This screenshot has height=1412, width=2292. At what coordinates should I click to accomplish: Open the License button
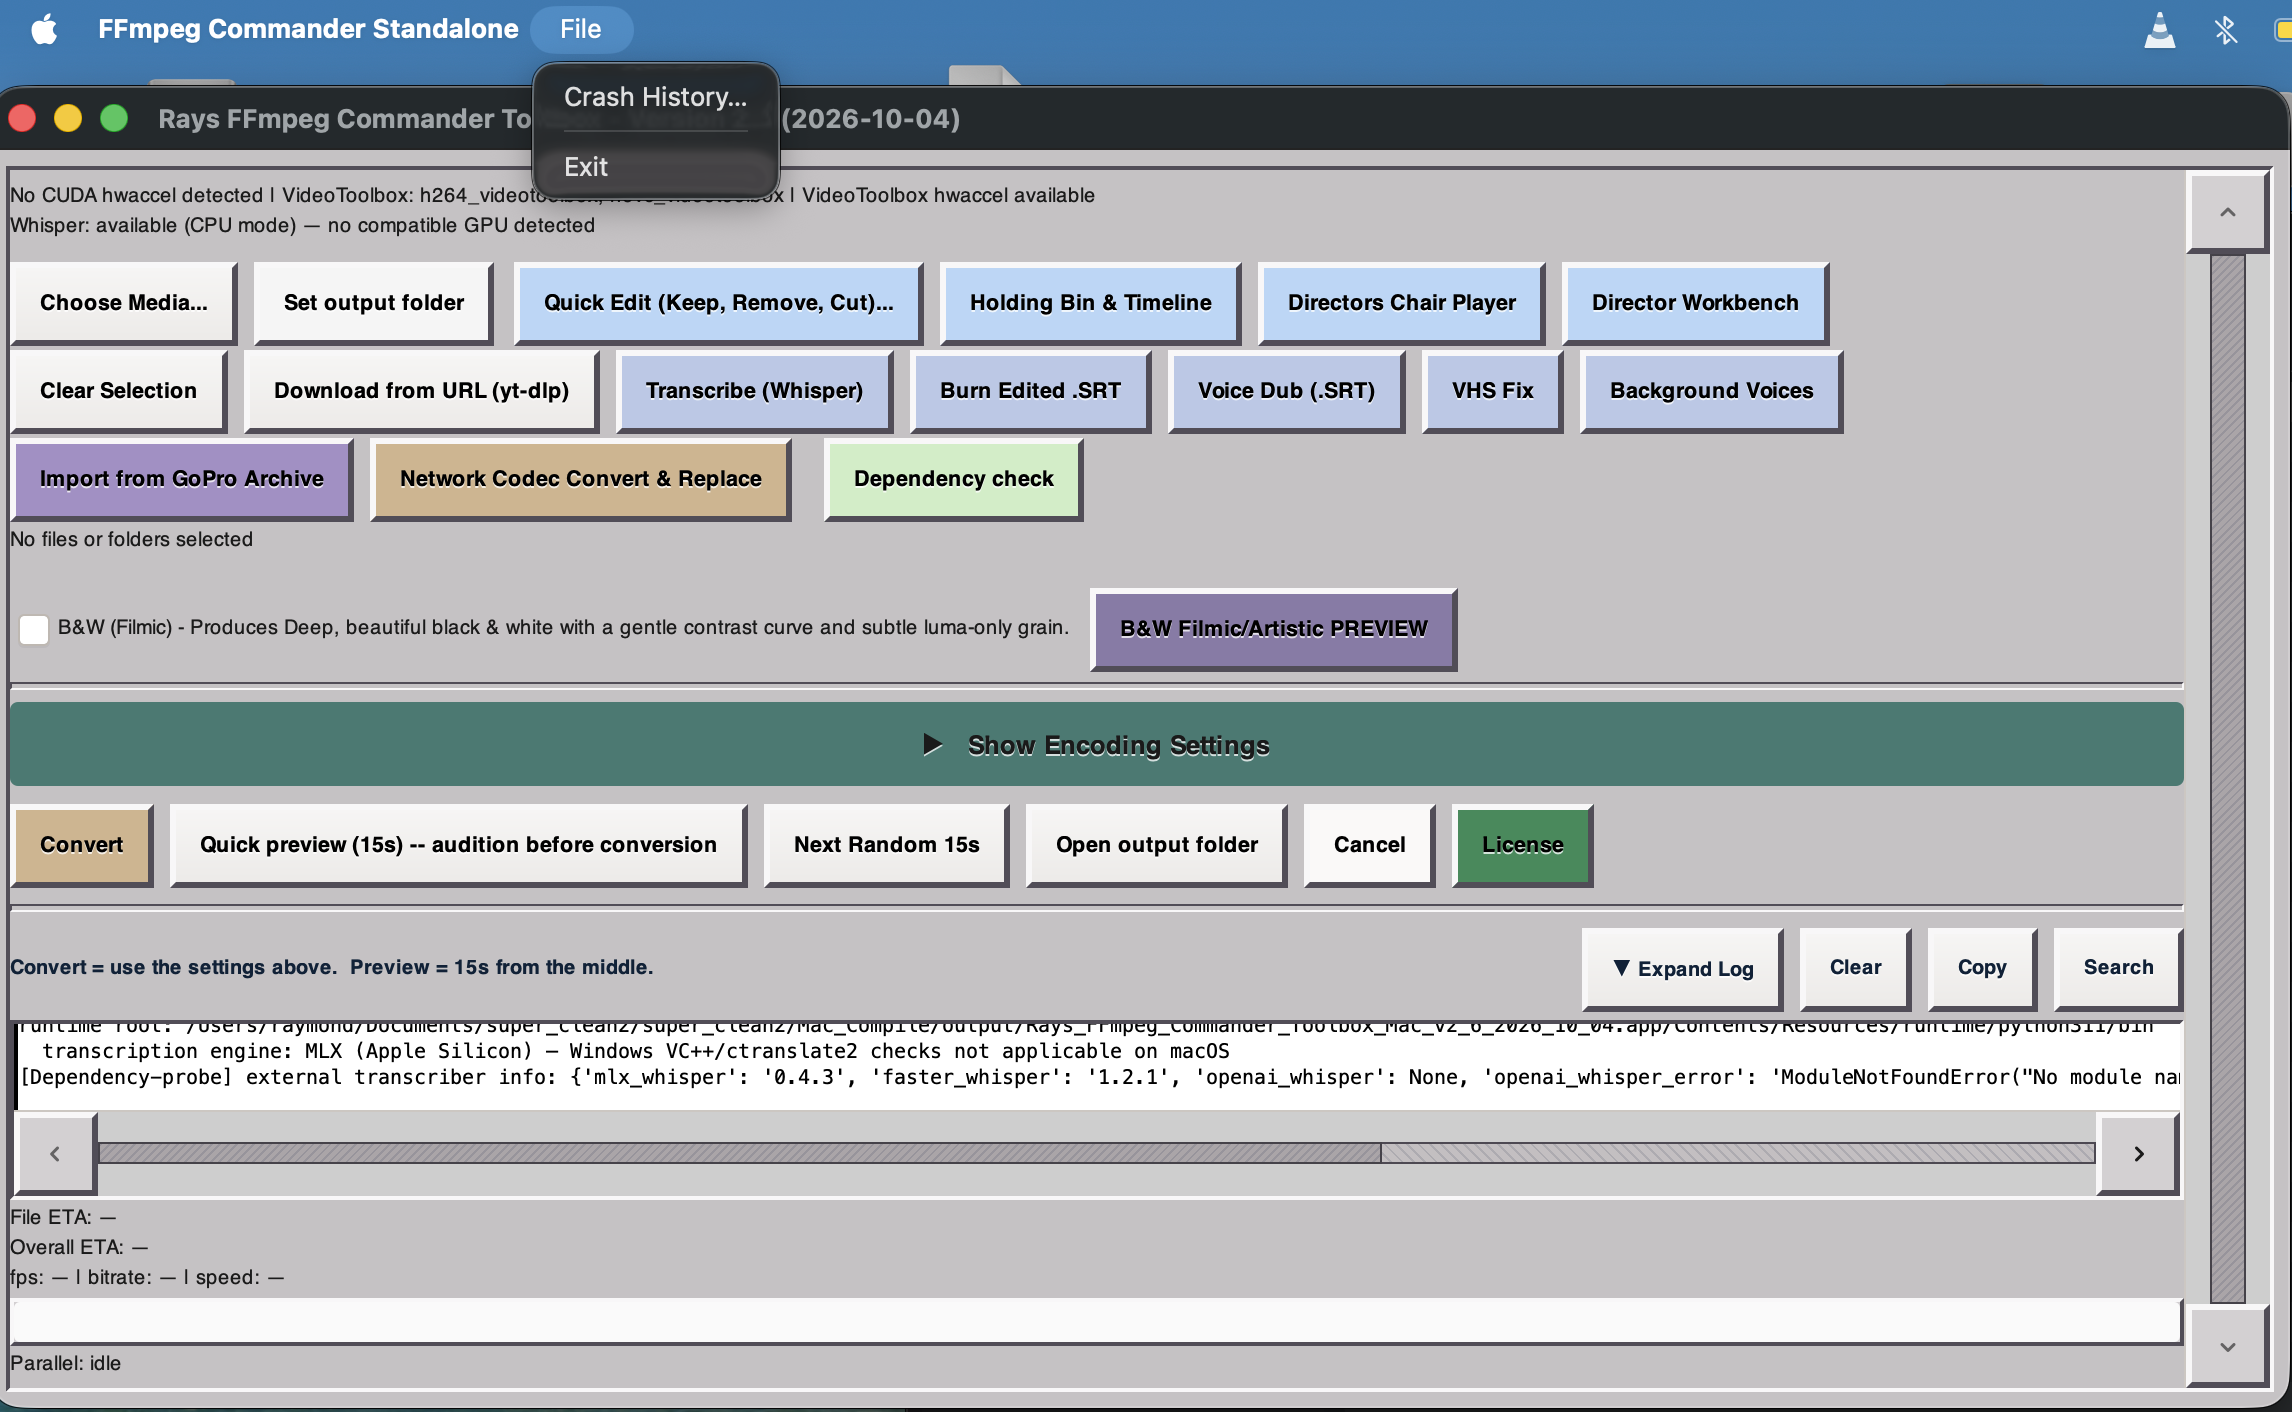(x=1523, y=845)
